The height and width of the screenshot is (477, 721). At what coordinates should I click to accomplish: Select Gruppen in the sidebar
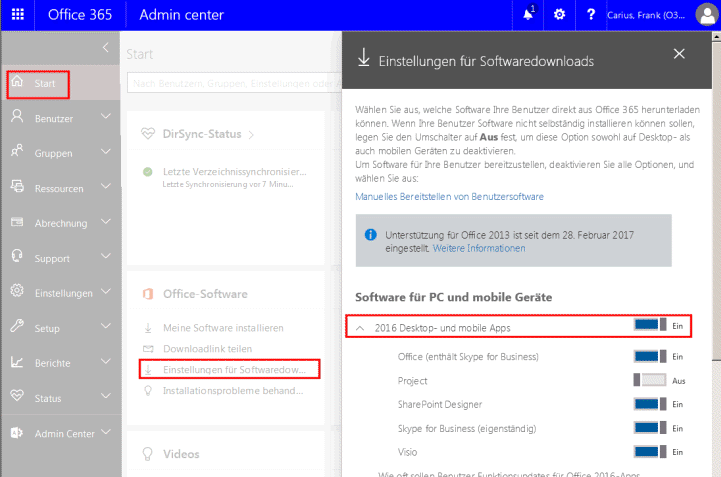[x=53, y=154]
